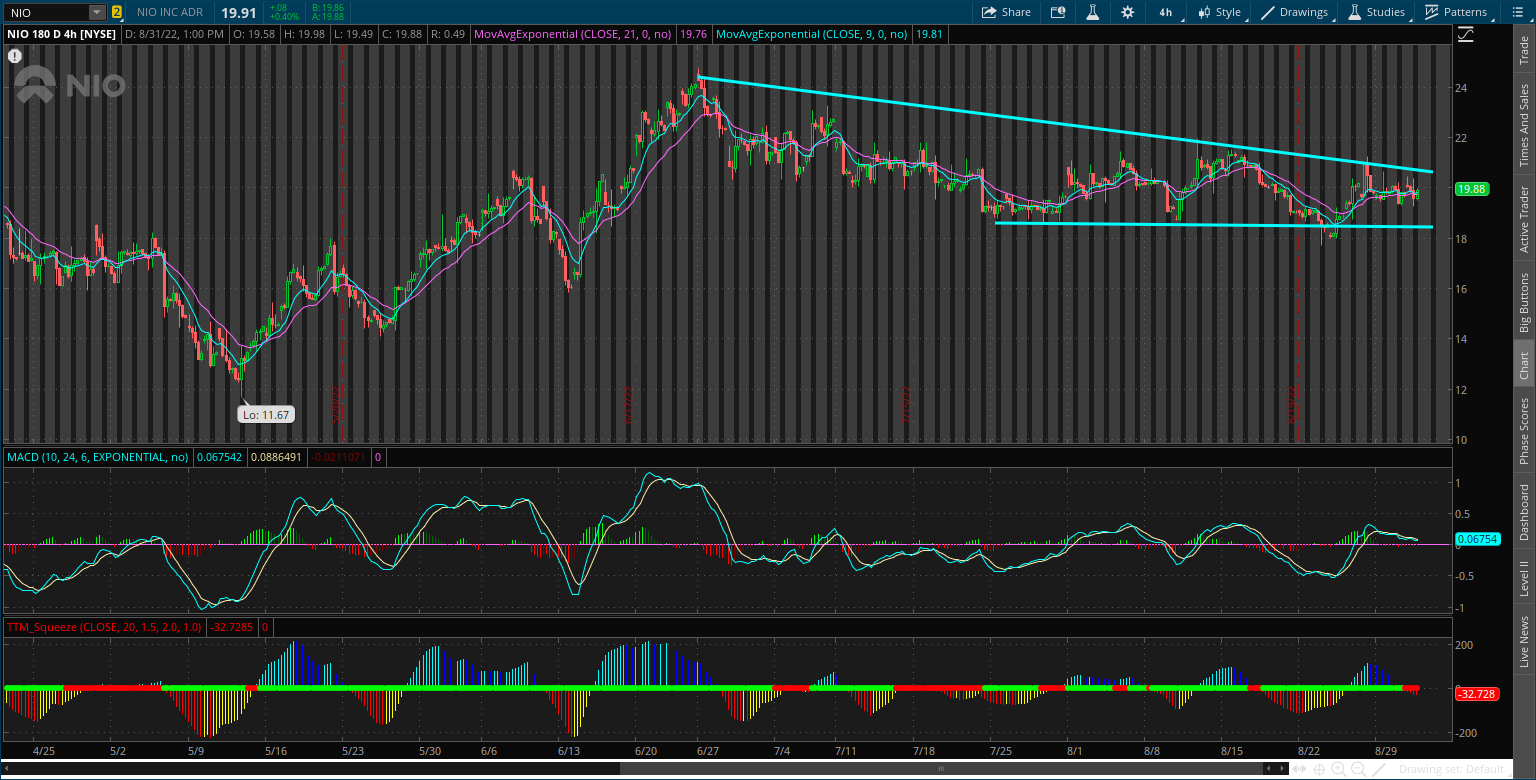
Task: Toggle the chart info note icon at top left
Action: (14, 55)
